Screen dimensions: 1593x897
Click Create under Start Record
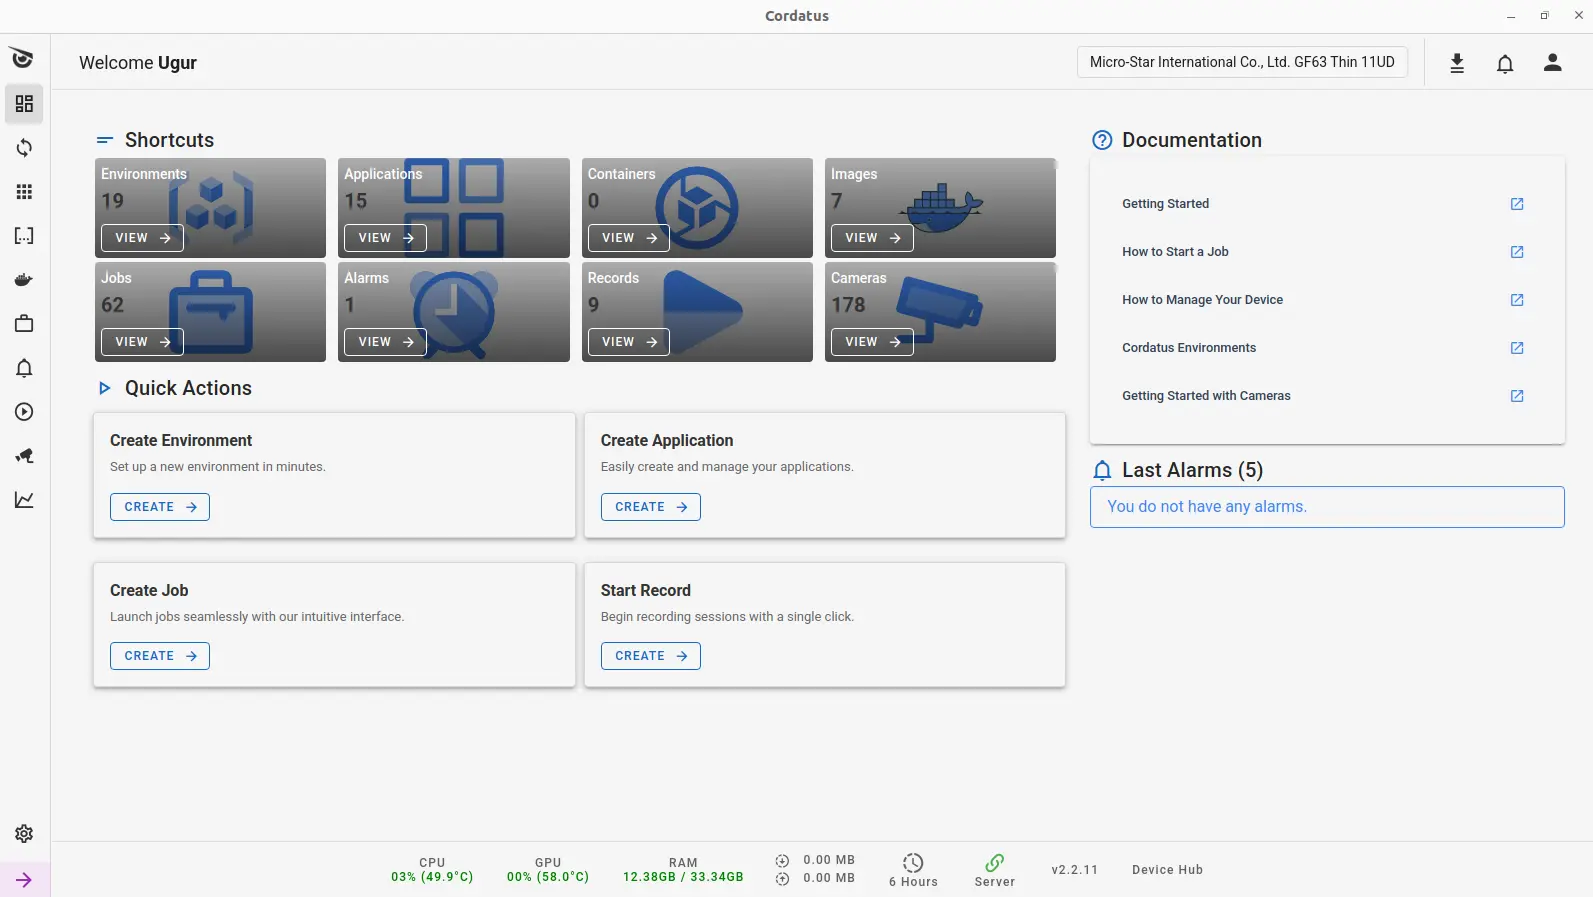tap(651, 656)
